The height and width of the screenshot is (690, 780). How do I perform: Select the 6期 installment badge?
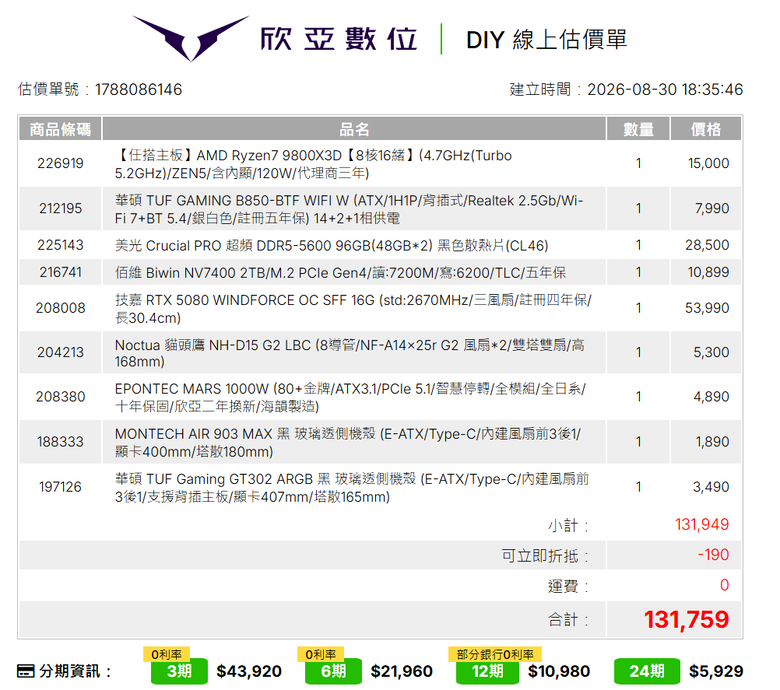click(333, 671)
